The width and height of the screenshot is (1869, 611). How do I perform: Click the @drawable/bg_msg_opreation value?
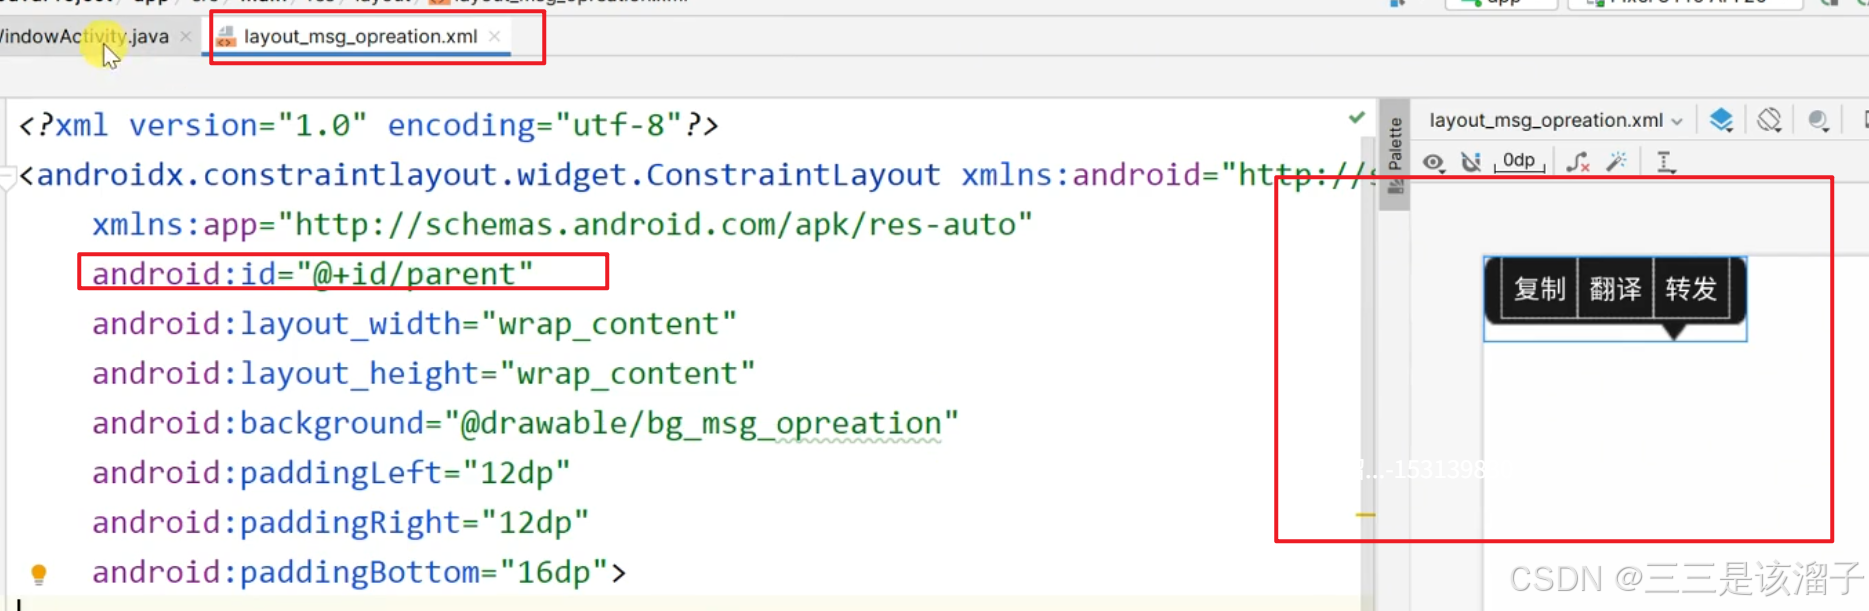(x=701, y=424)
